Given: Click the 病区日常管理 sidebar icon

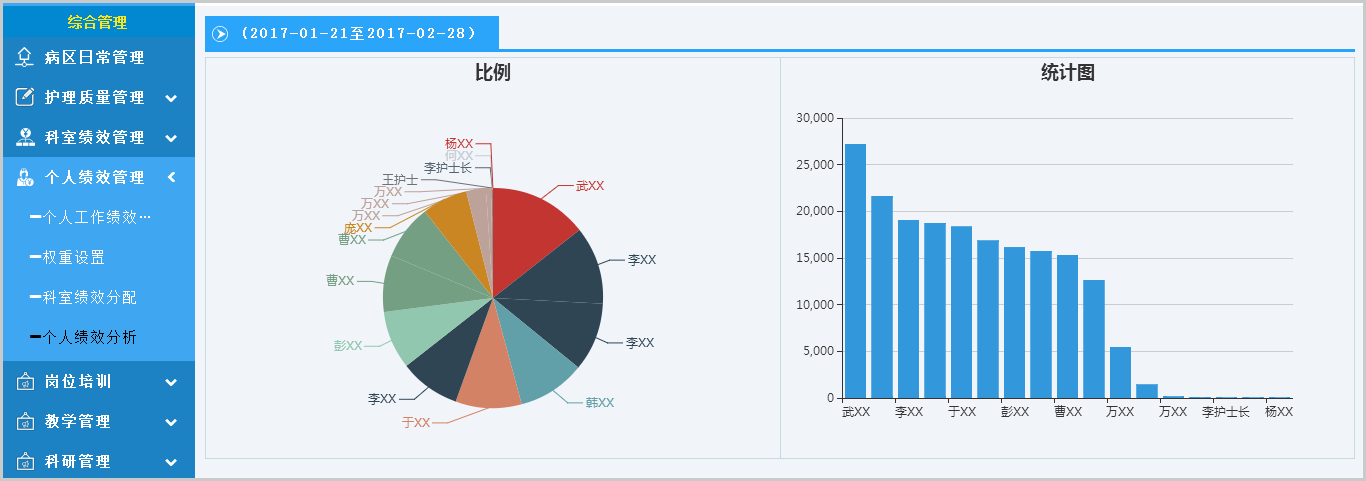Looking at the screenshot, I should tap(25, 58).
